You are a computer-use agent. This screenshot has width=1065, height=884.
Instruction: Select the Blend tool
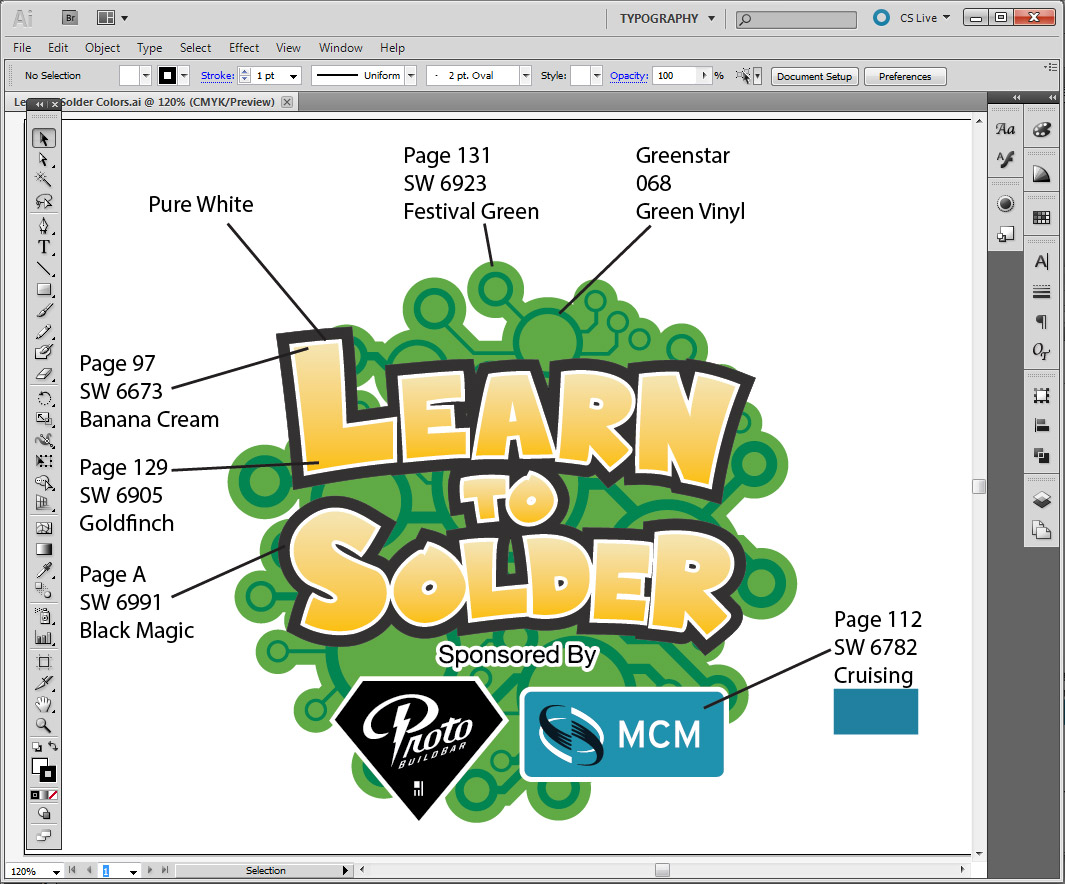(43, 591)
